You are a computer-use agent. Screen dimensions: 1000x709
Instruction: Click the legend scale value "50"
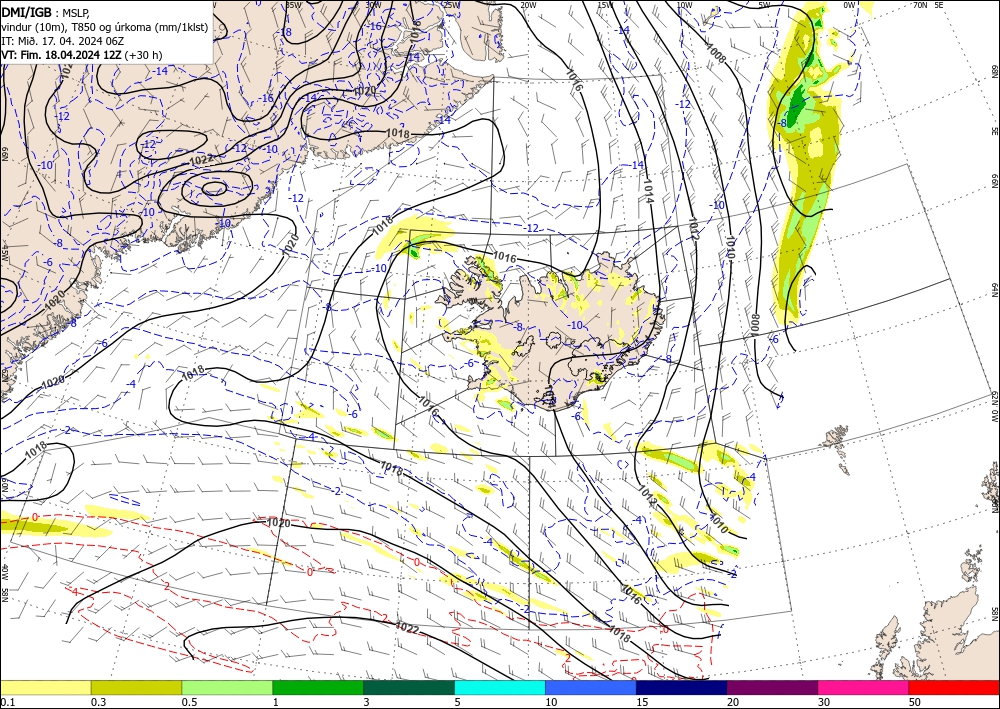click(x=916, y=702)
